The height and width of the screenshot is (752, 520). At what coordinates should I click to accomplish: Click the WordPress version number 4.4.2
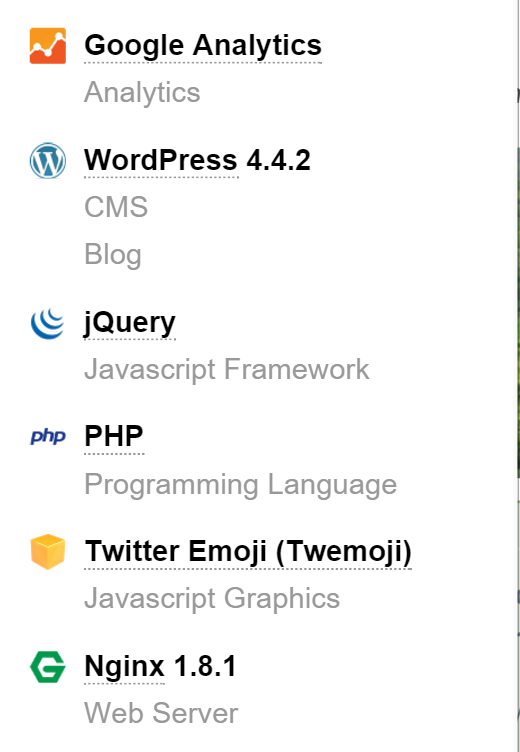278,160
